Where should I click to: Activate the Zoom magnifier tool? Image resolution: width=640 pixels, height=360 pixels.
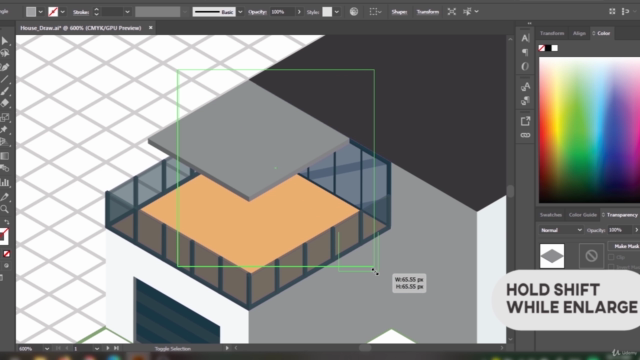click(x=4, y=209)
